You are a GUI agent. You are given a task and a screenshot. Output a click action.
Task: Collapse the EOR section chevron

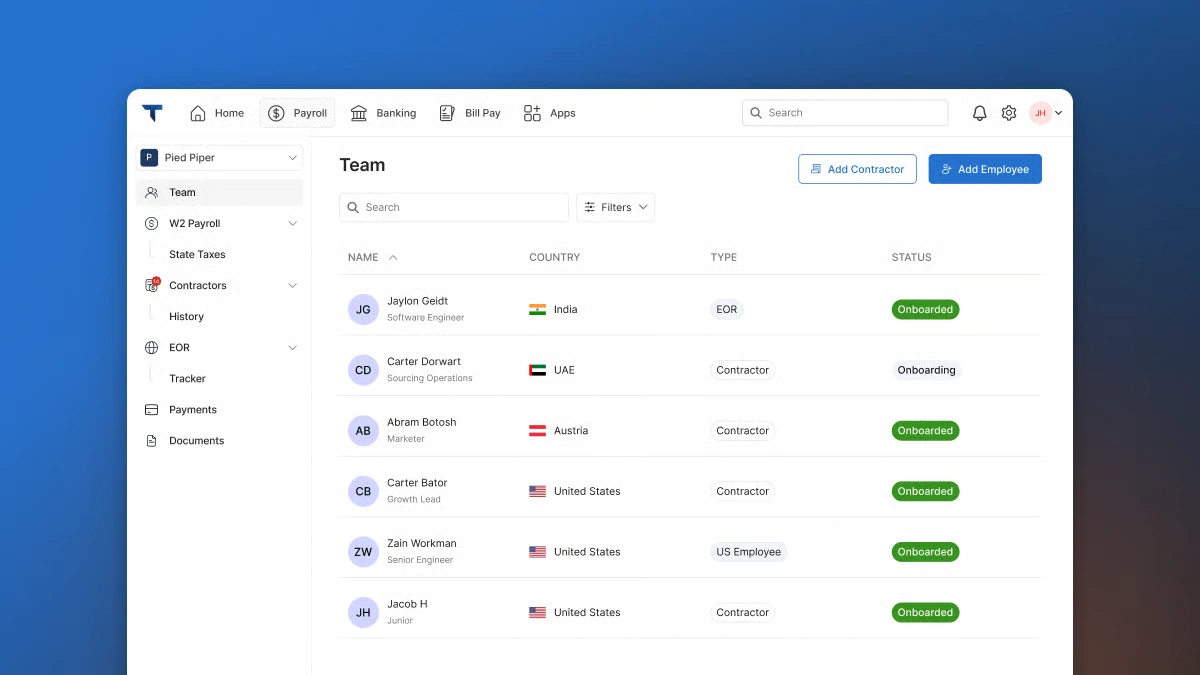pos(292,347)
